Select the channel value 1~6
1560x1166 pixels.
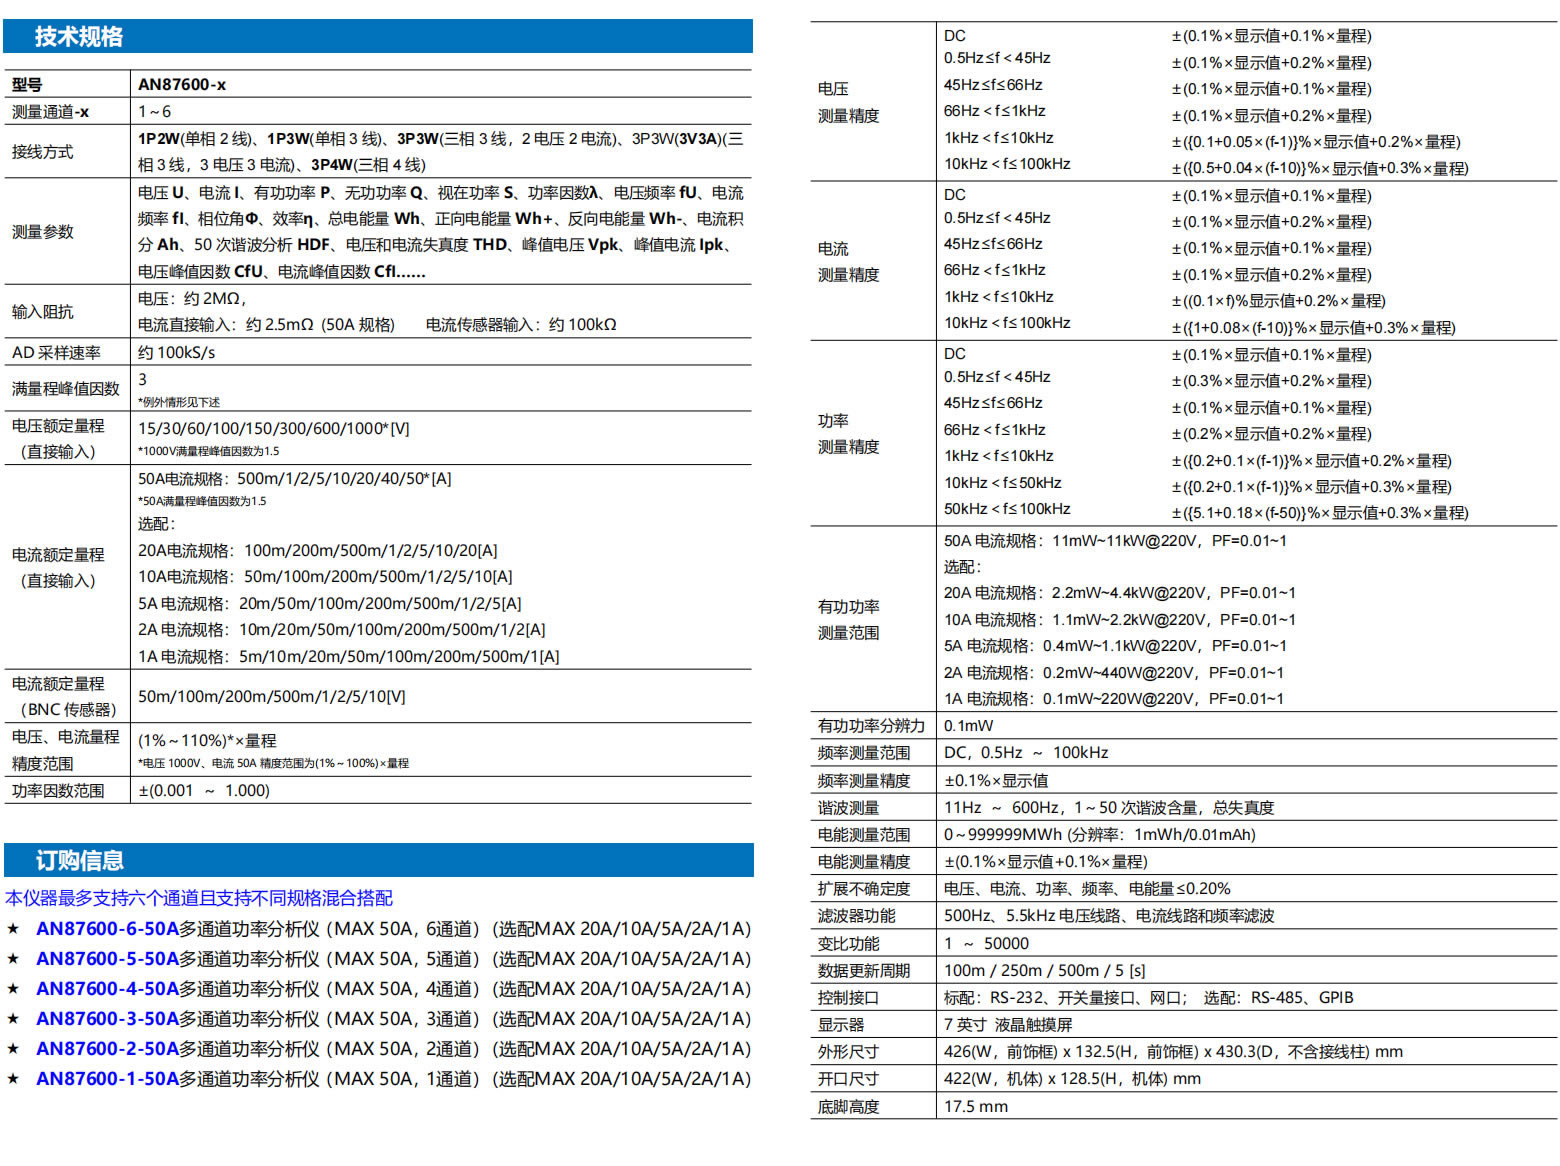coord(154,112)
